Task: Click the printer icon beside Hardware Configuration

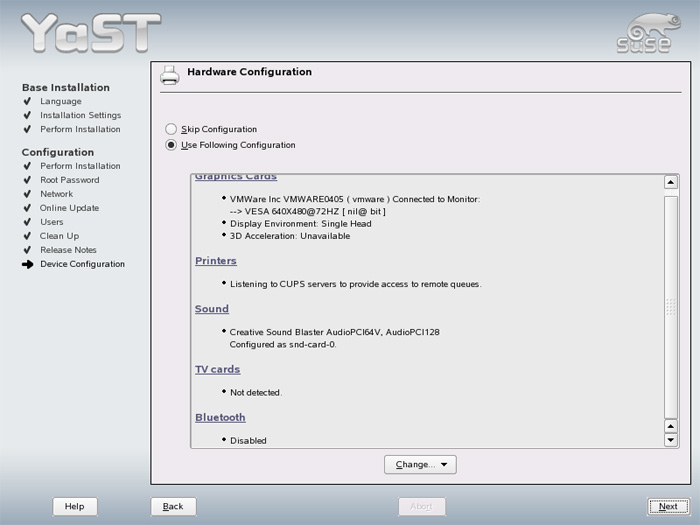Action: [170, 75]
